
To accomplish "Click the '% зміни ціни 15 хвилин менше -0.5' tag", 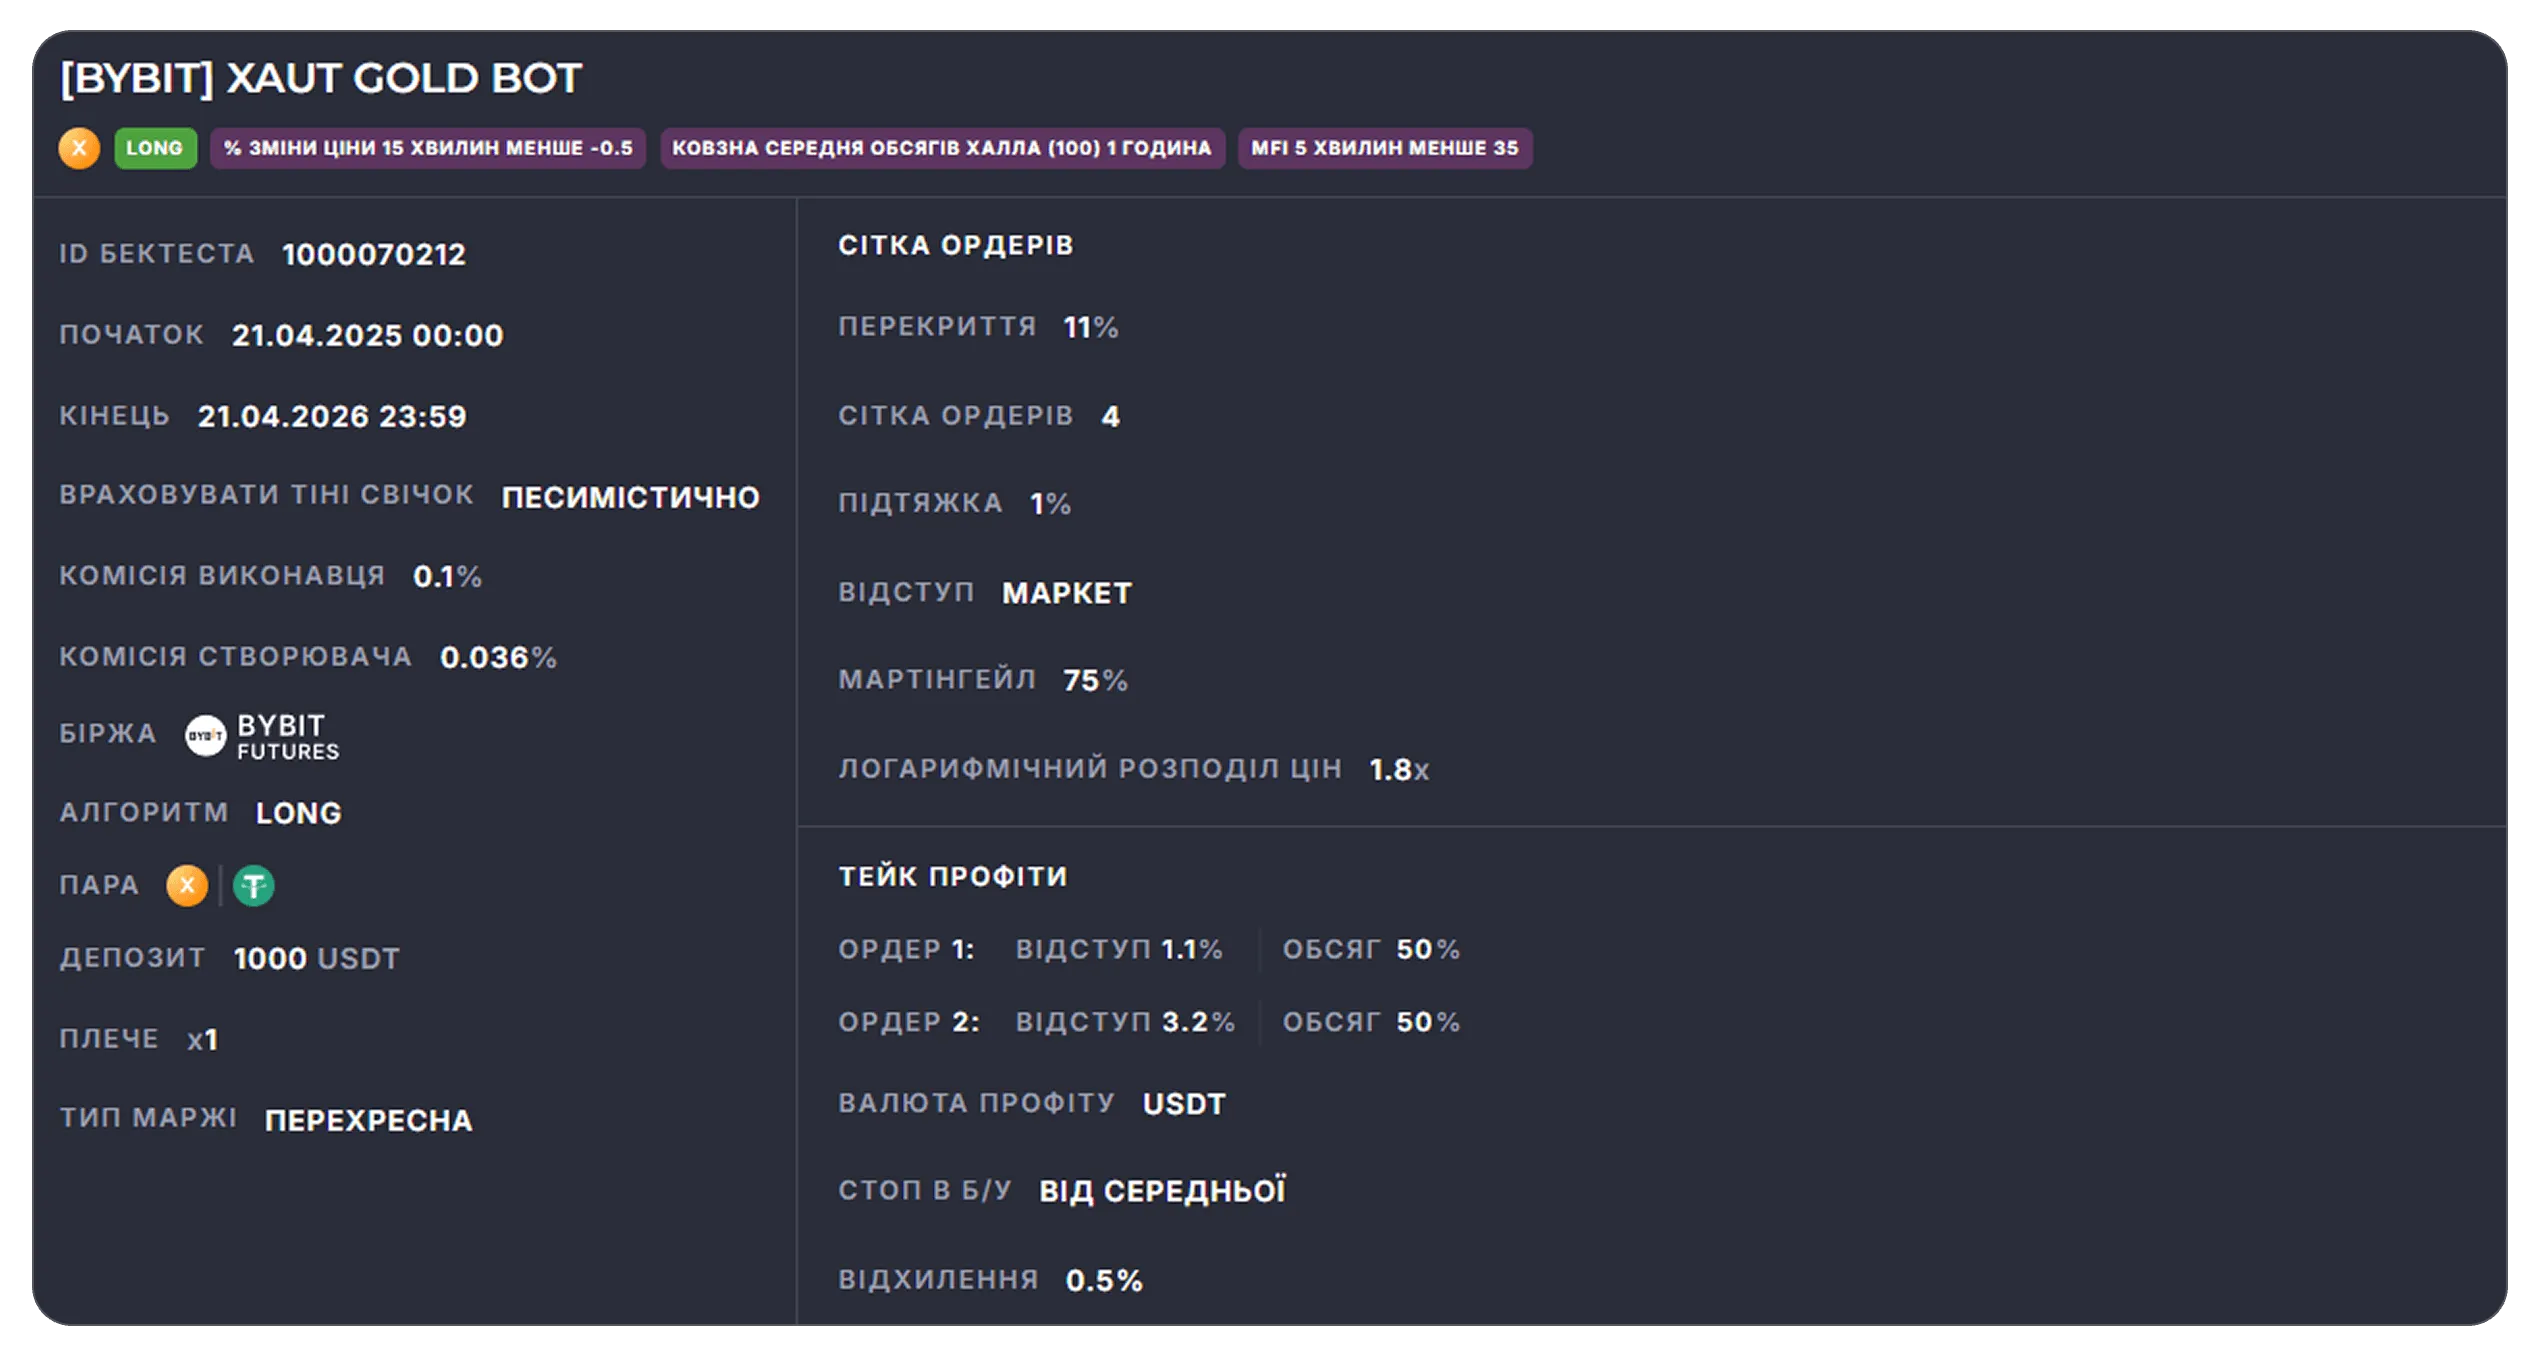I will coord(428,148).
